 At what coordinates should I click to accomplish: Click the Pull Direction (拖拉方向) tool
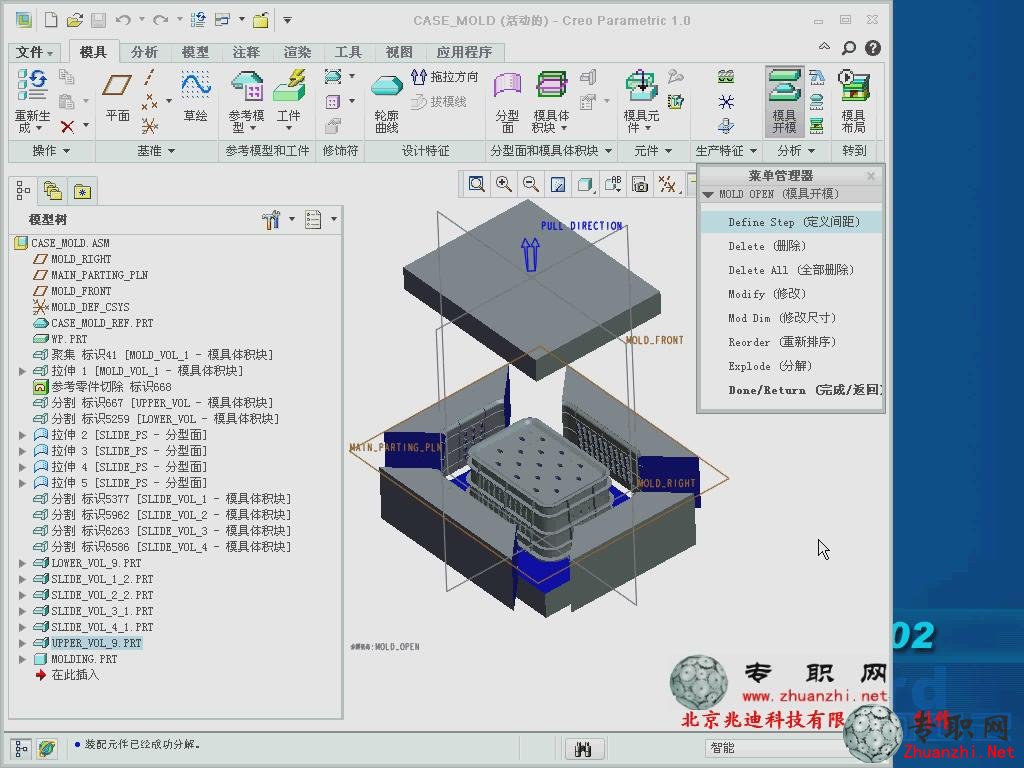click(444, 77)
